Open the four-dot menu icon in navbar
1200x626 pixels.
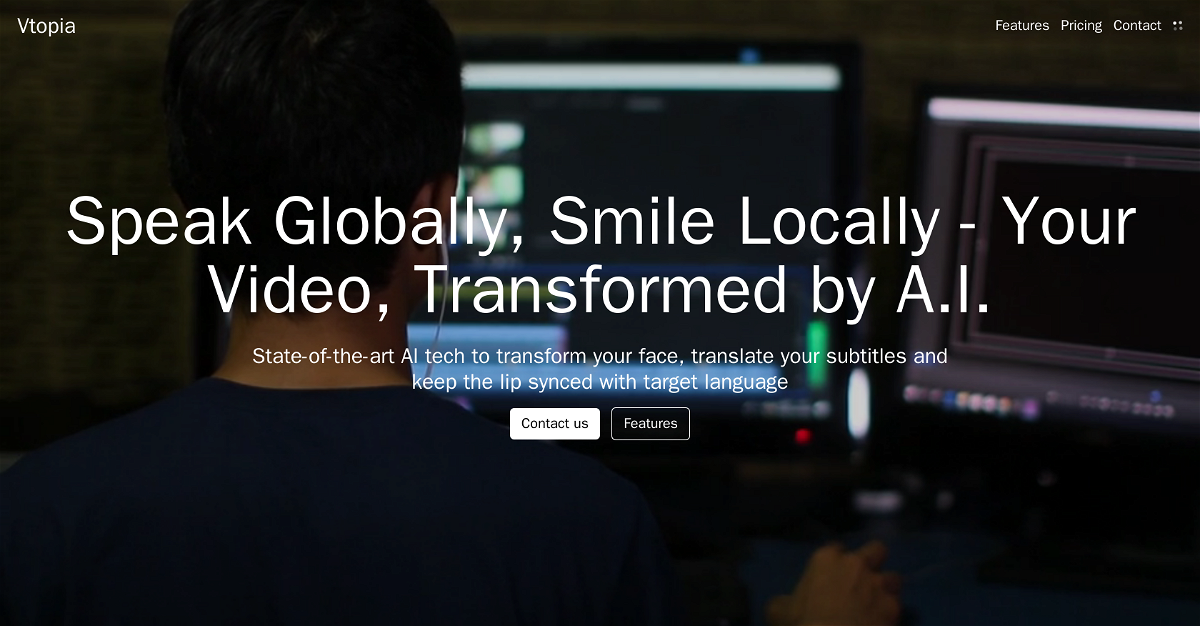(1177, 26)
